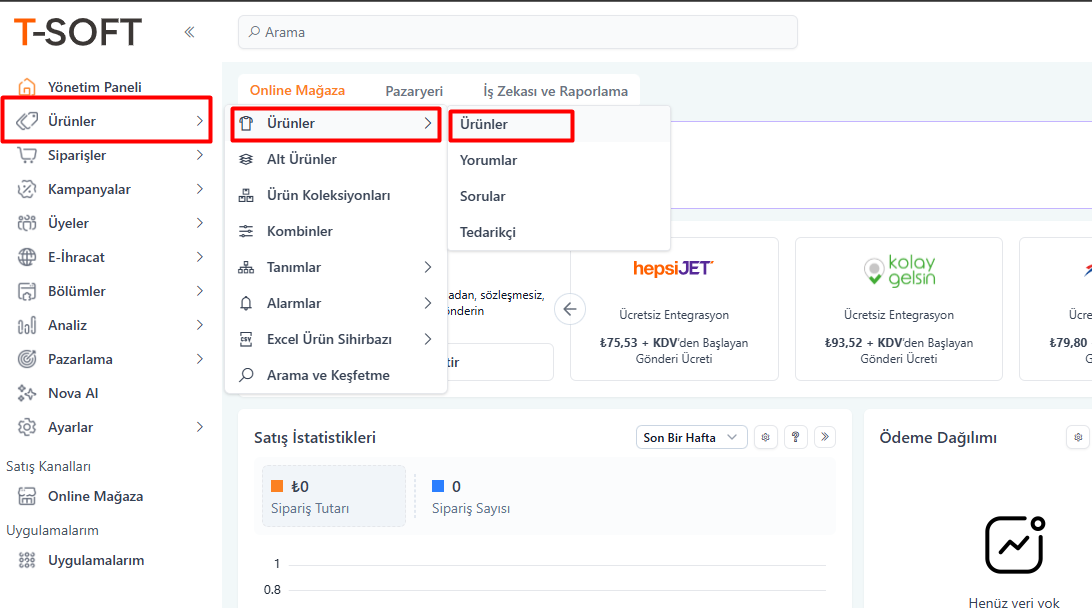Expand Kampanyalar in the sidebar

pos(199,189)
